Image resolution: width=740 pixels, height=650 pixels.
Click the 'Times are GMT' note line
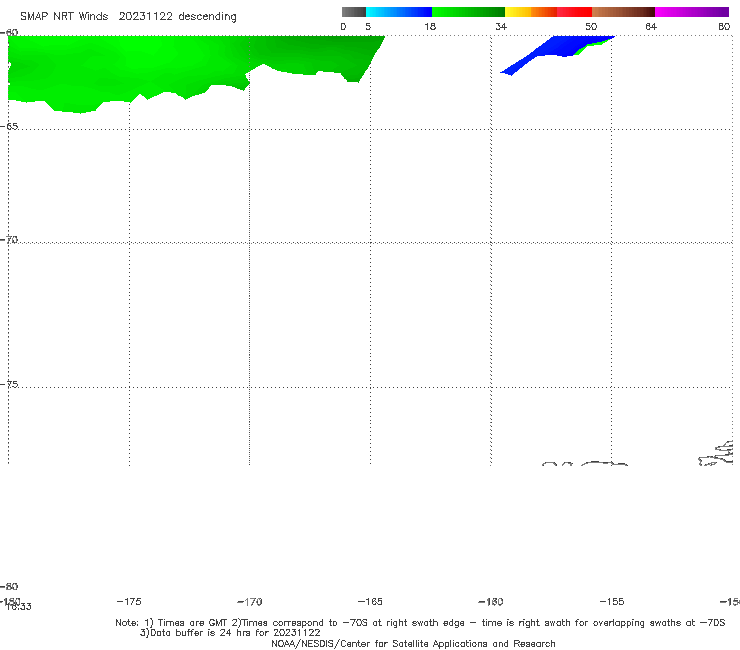coord(420,623)
